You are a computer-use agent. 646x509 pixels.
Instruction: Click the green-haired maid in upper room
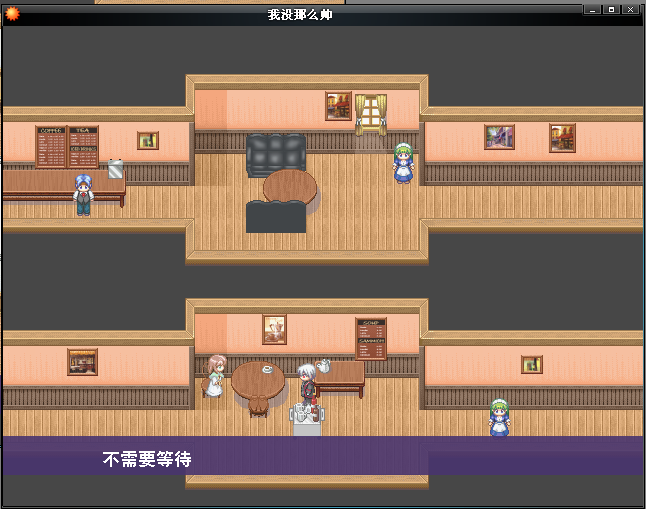(403, 163)
